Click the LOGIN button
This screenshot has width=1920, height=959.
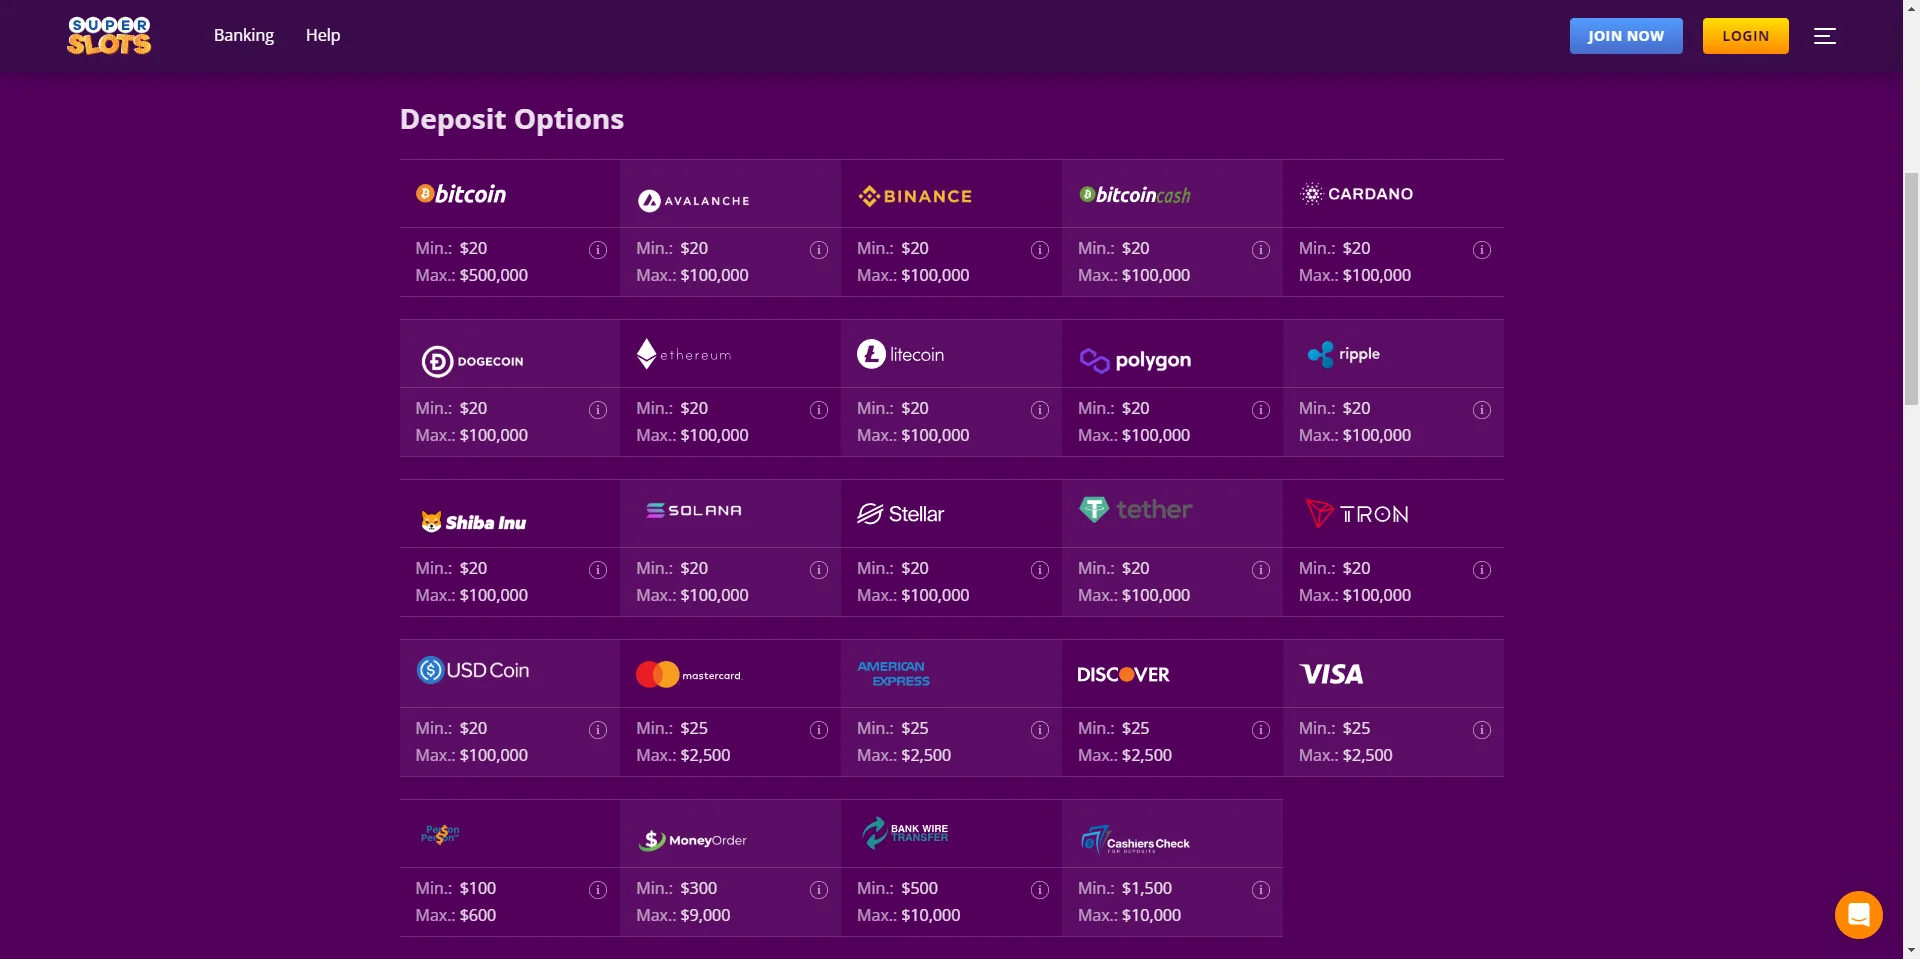[x=1746, y=36]
